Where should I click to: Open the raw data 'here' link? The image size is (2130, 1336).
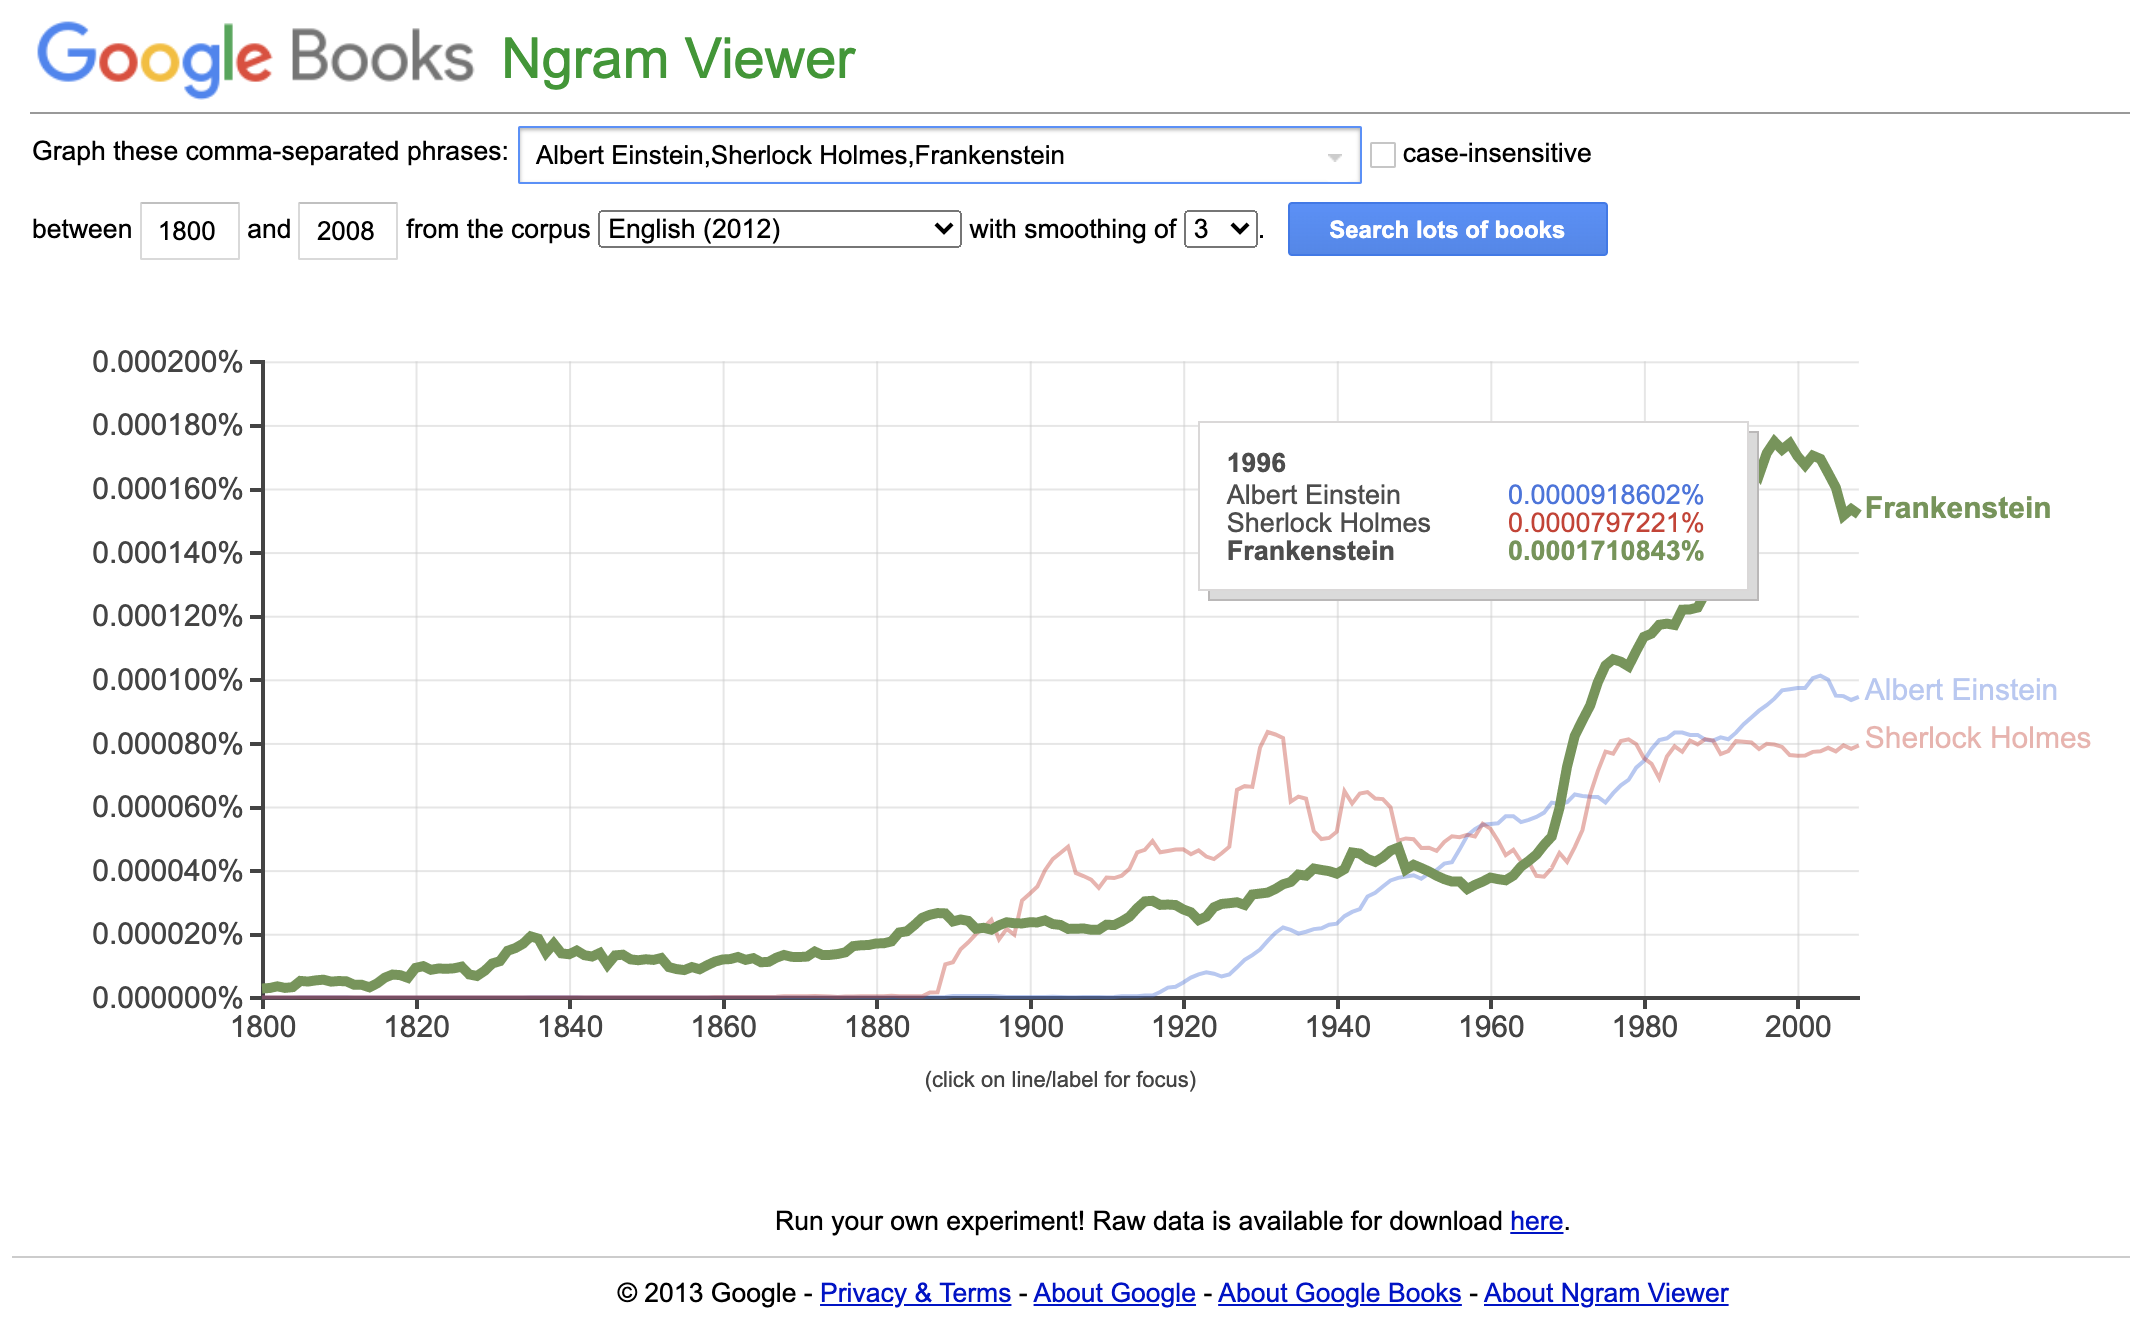(x=1536, y=1221)
